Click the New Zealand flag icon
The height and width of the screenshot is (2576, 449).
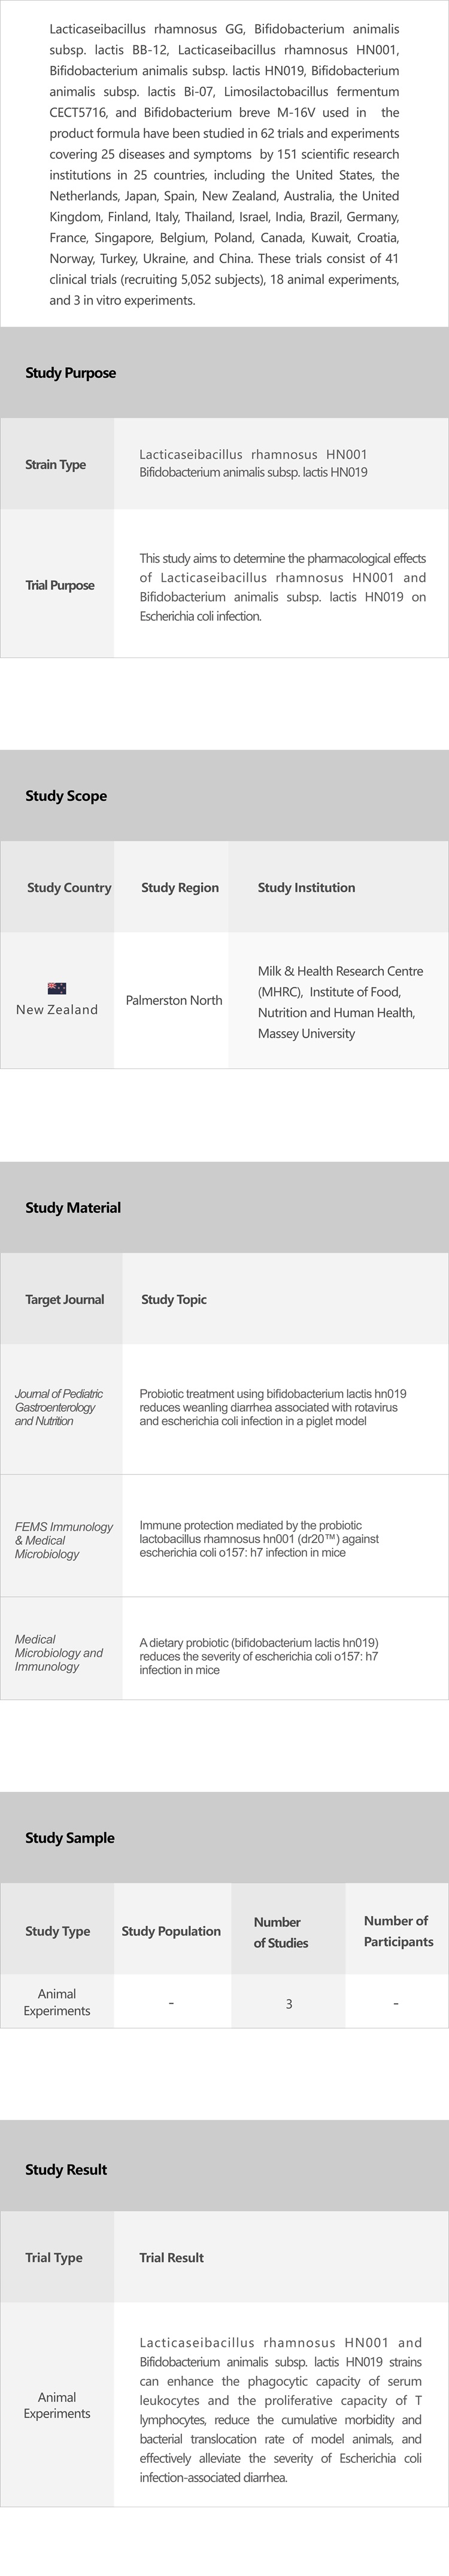coord(57,988)
